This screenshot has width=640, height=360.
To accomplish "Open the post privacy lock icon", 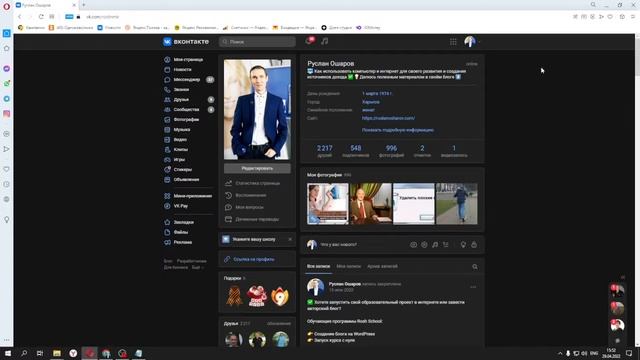I will click(474, 244).
